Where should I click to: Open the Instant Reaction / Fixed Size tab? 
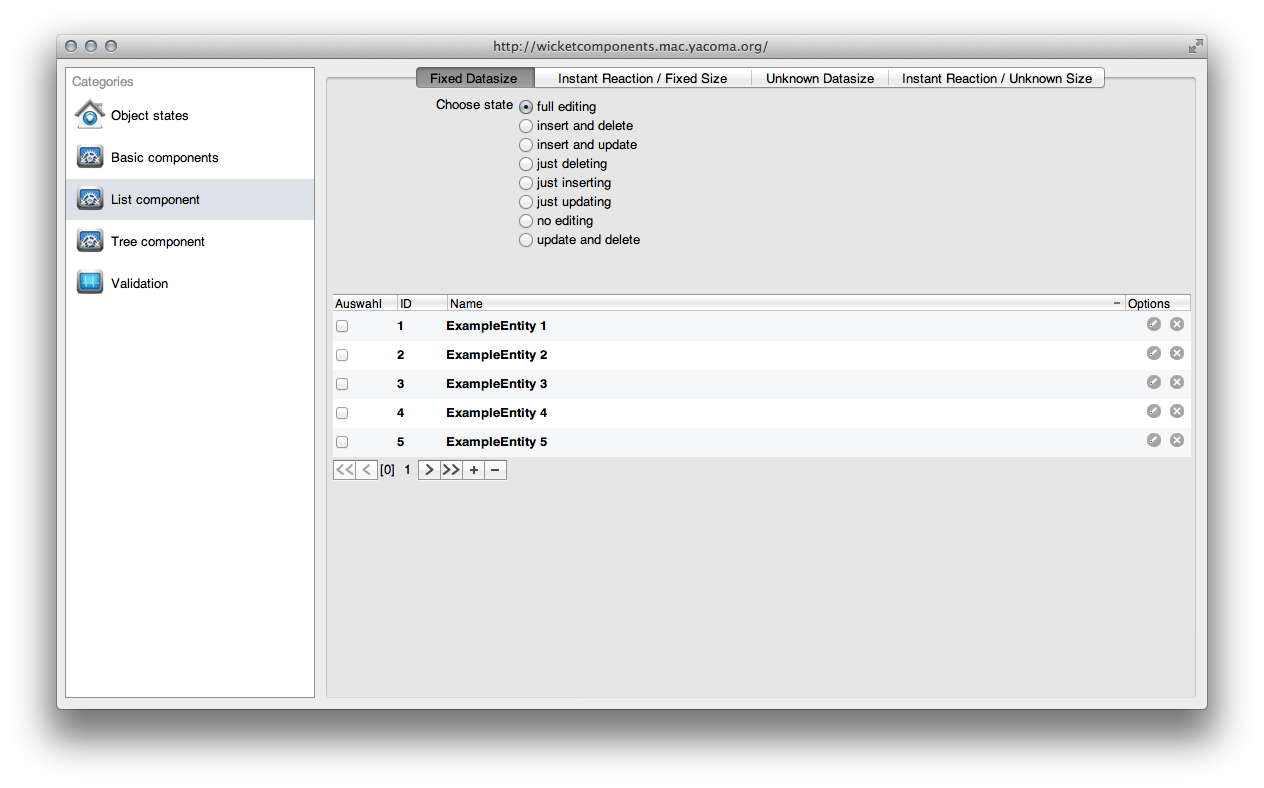tap(643, 78)
